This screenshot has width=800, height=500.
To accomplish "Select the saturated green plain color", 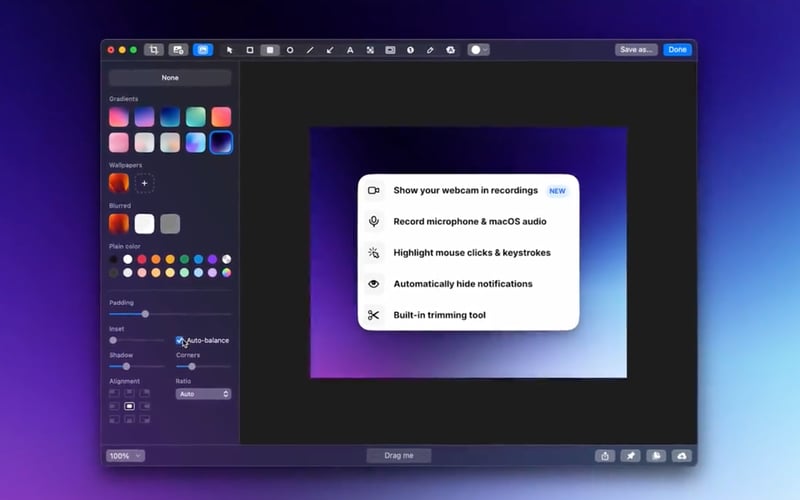I will click(x=184, y=259).
